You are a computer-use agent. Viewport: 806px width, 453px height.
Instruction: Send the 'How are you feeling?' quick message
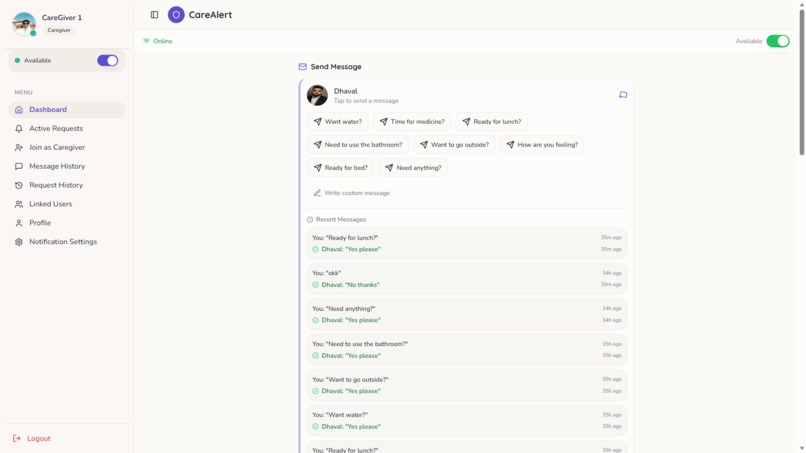(x=542, y=144)
